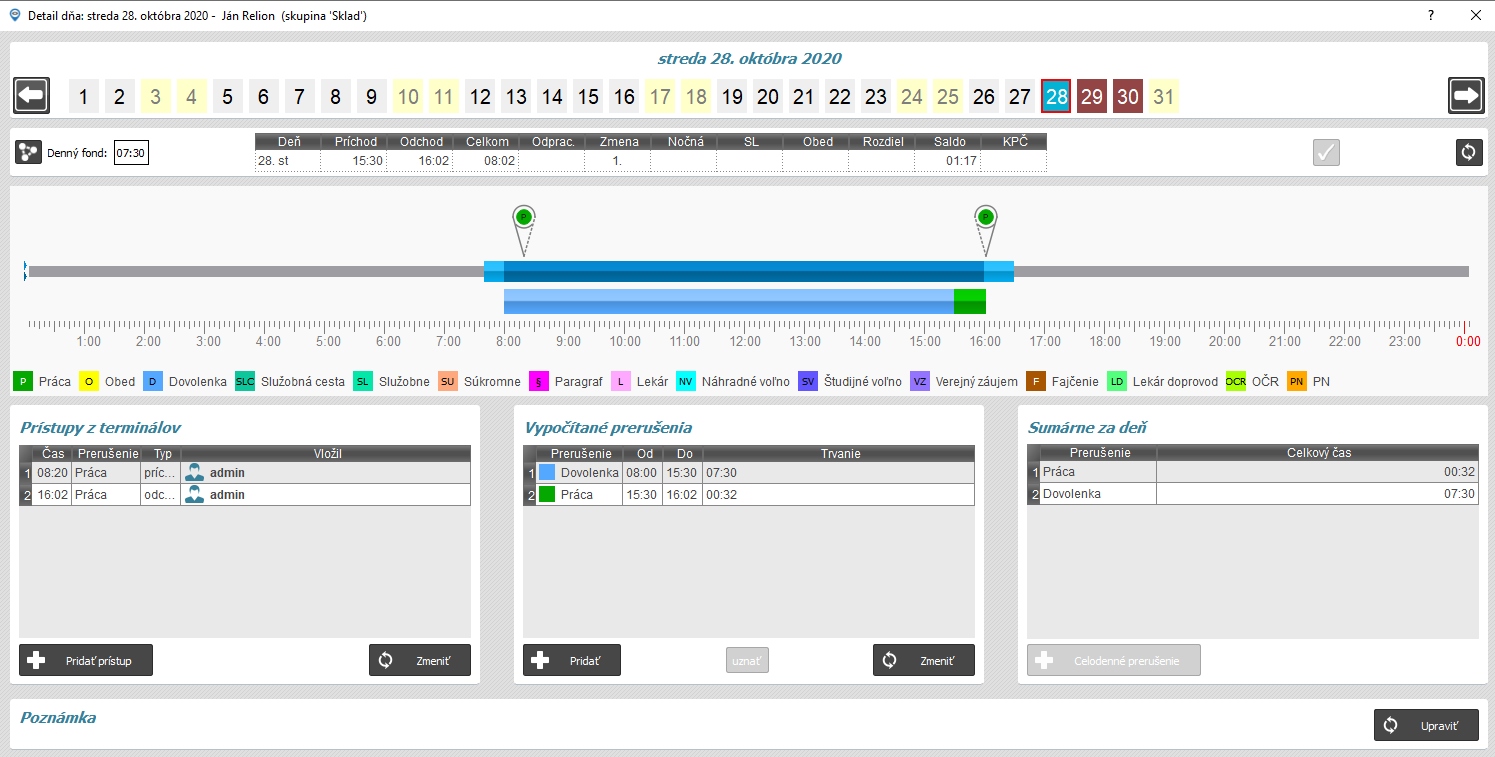Select terminal access row with time 16:02
1495x757 pixels.
[245, 495]
